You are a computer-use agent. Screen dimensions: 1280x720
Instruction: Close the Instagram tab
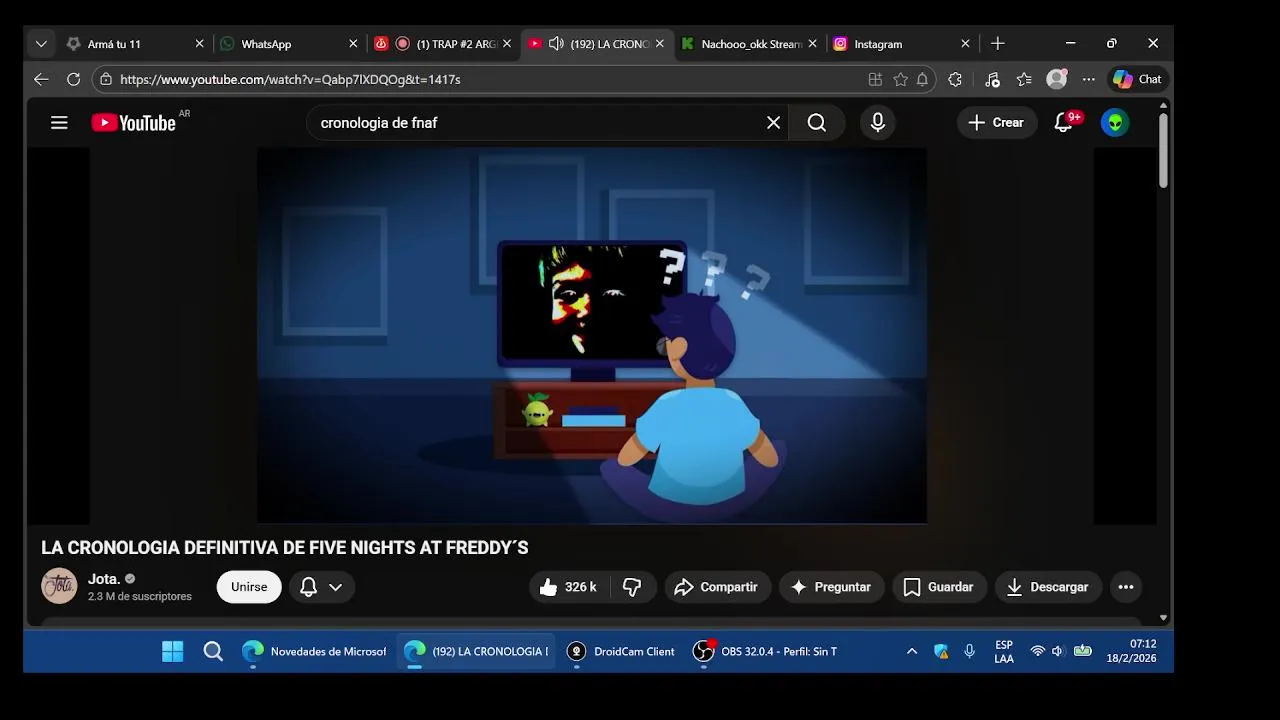pos(965,44)
